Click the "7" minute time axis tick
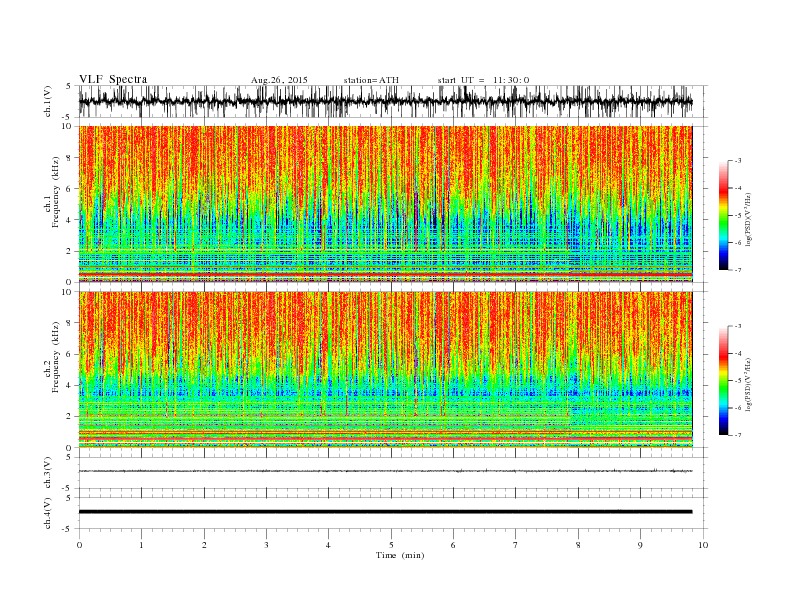Image resolution: width=792 pixels, height=612 pixels. [x=515, y=545]
